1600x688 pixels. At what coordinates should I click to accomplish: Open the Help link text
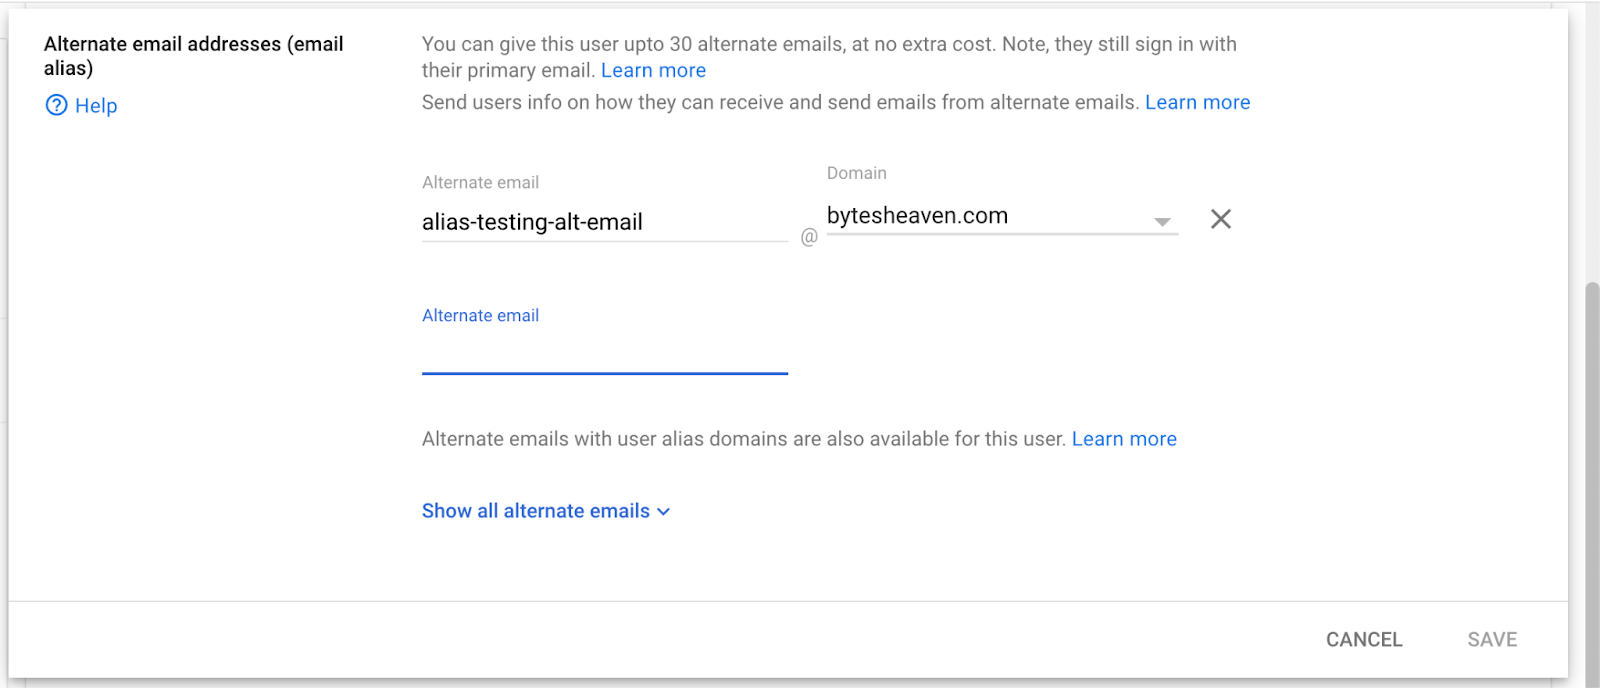[96, 106]
